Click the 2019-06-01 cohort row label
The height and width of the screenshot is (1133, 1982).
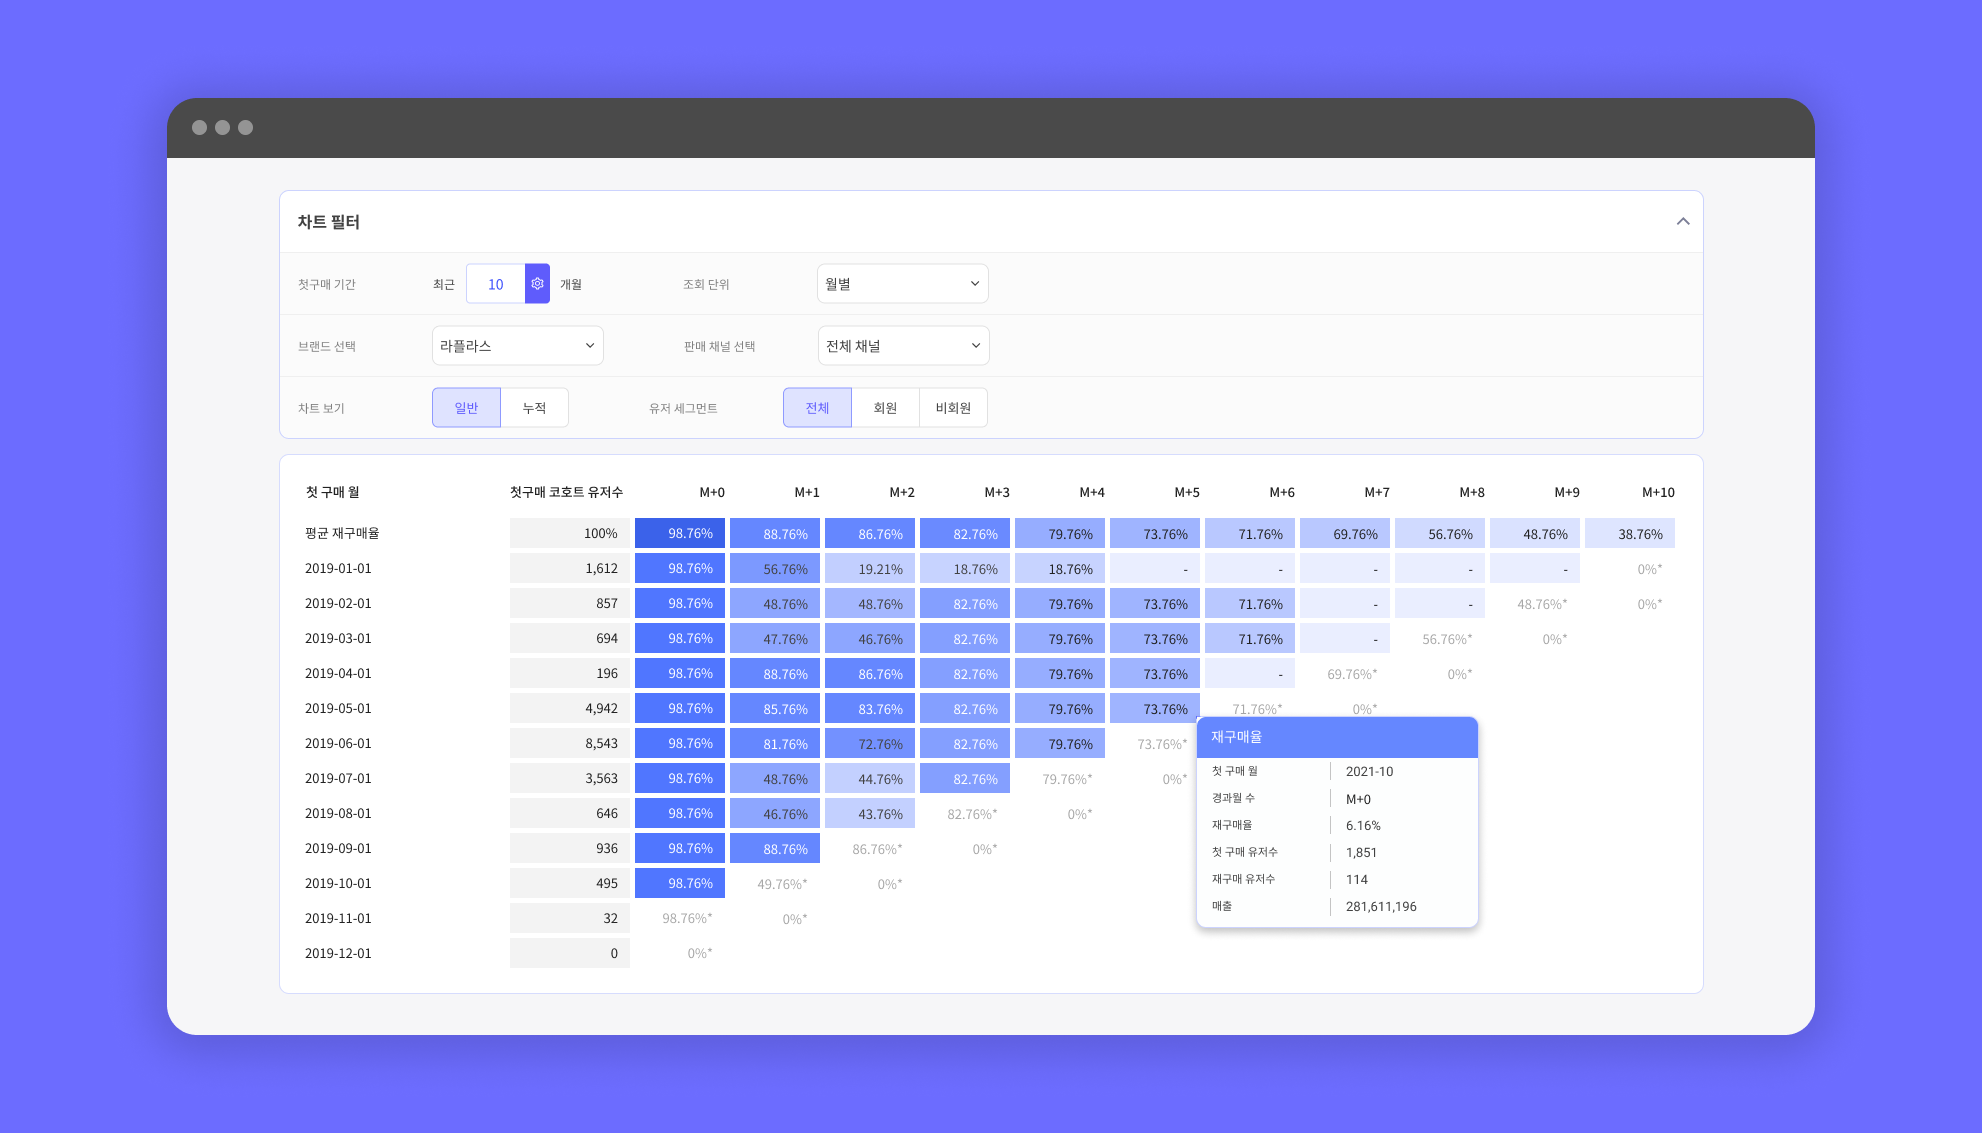338,743
